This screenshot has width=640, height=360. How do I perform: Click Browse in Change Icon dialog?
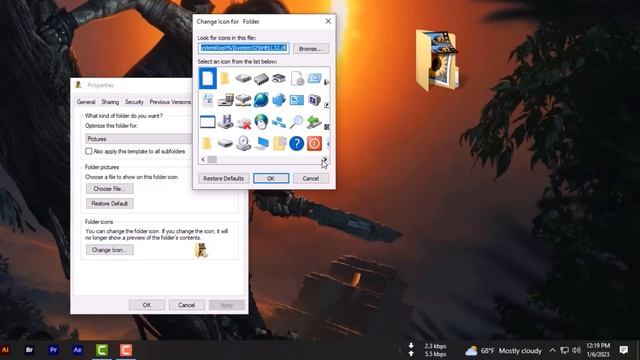pos(311,49)
